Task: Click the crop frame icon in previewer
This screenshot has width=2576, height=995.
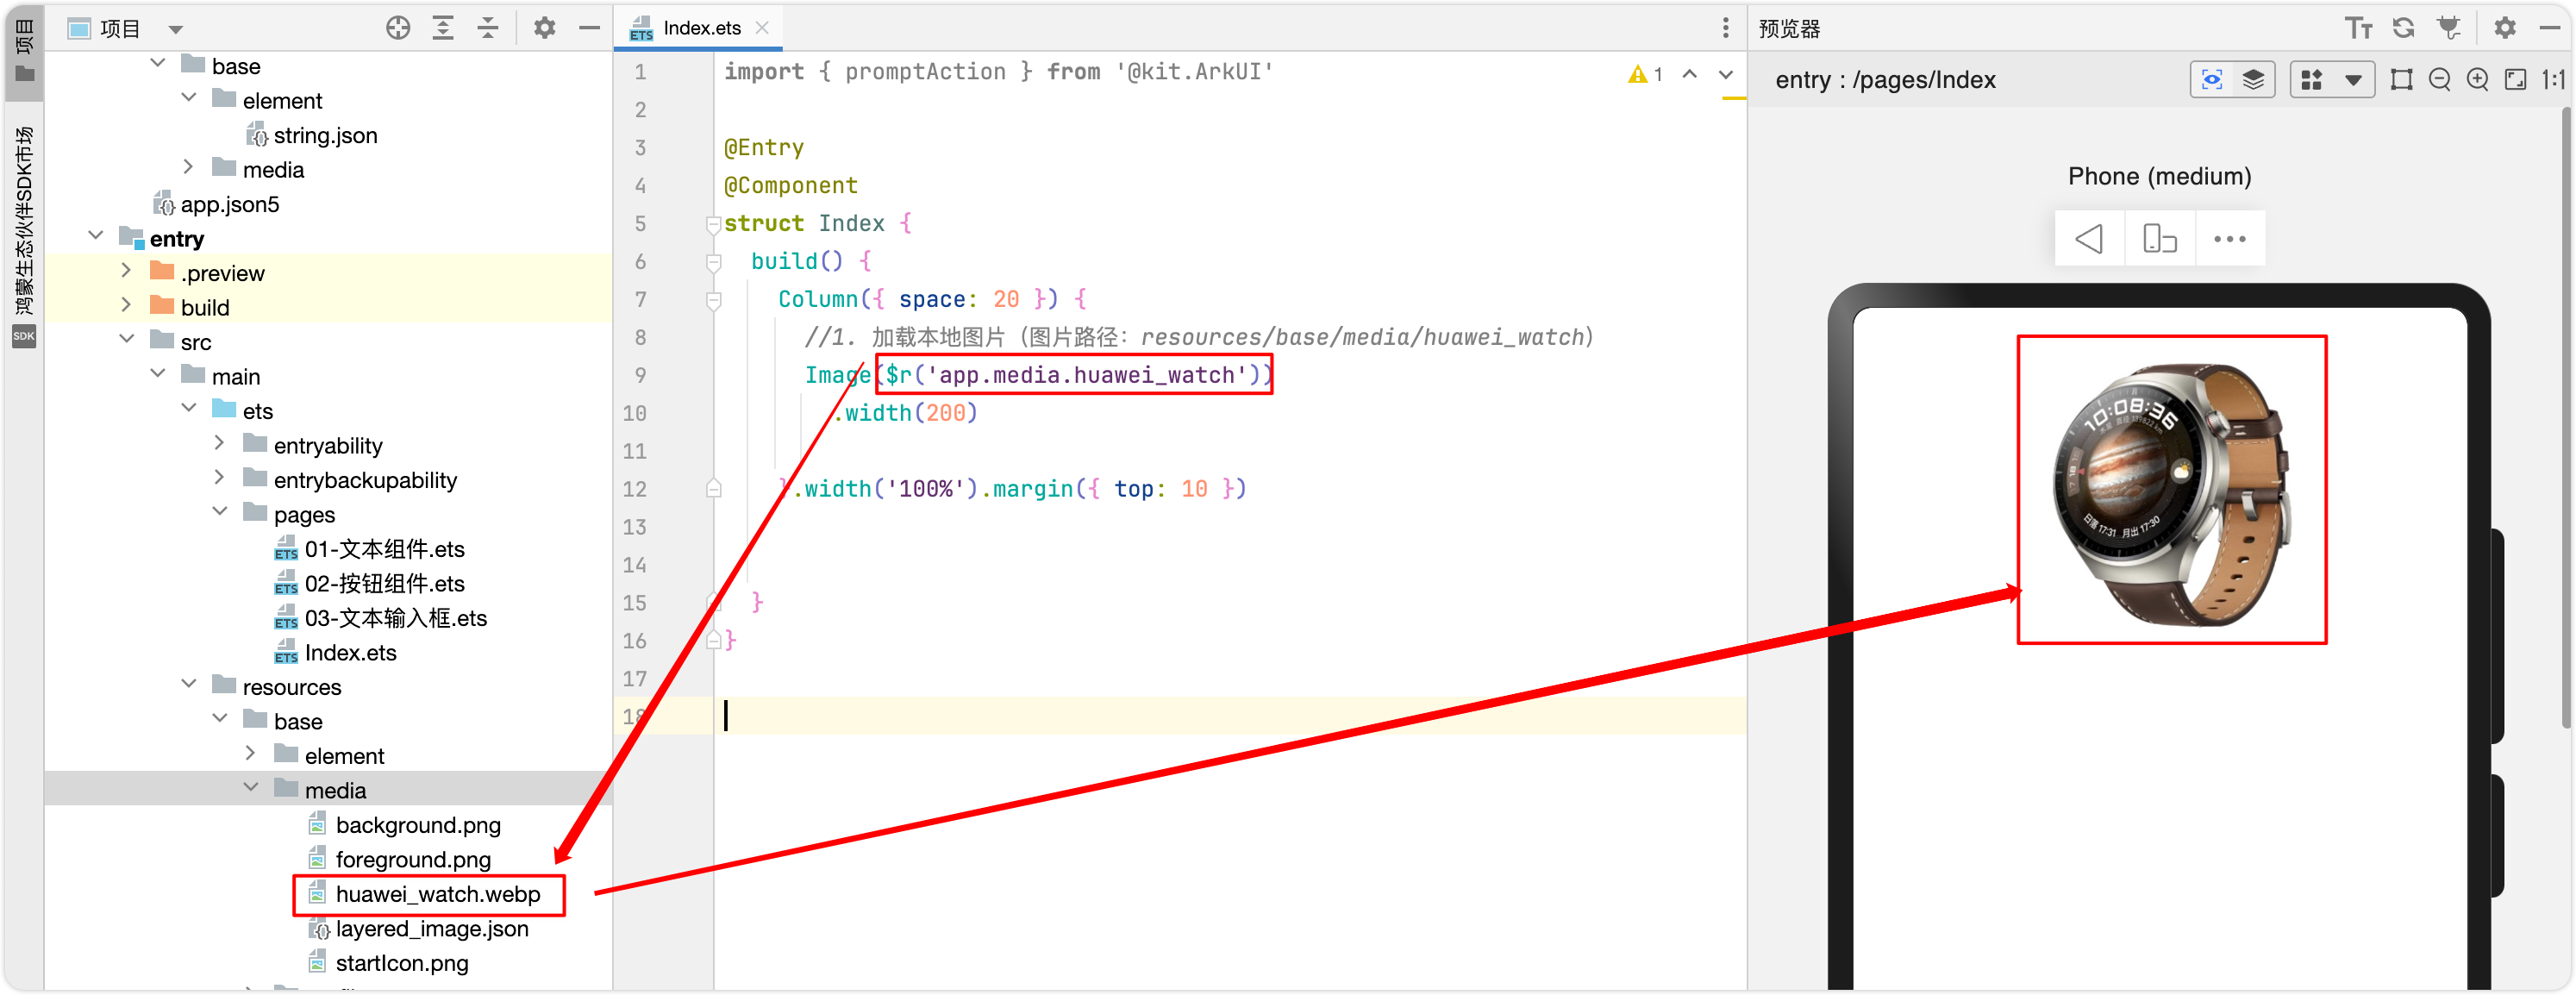Action: pyautogui.click(x=2402, y=80)
